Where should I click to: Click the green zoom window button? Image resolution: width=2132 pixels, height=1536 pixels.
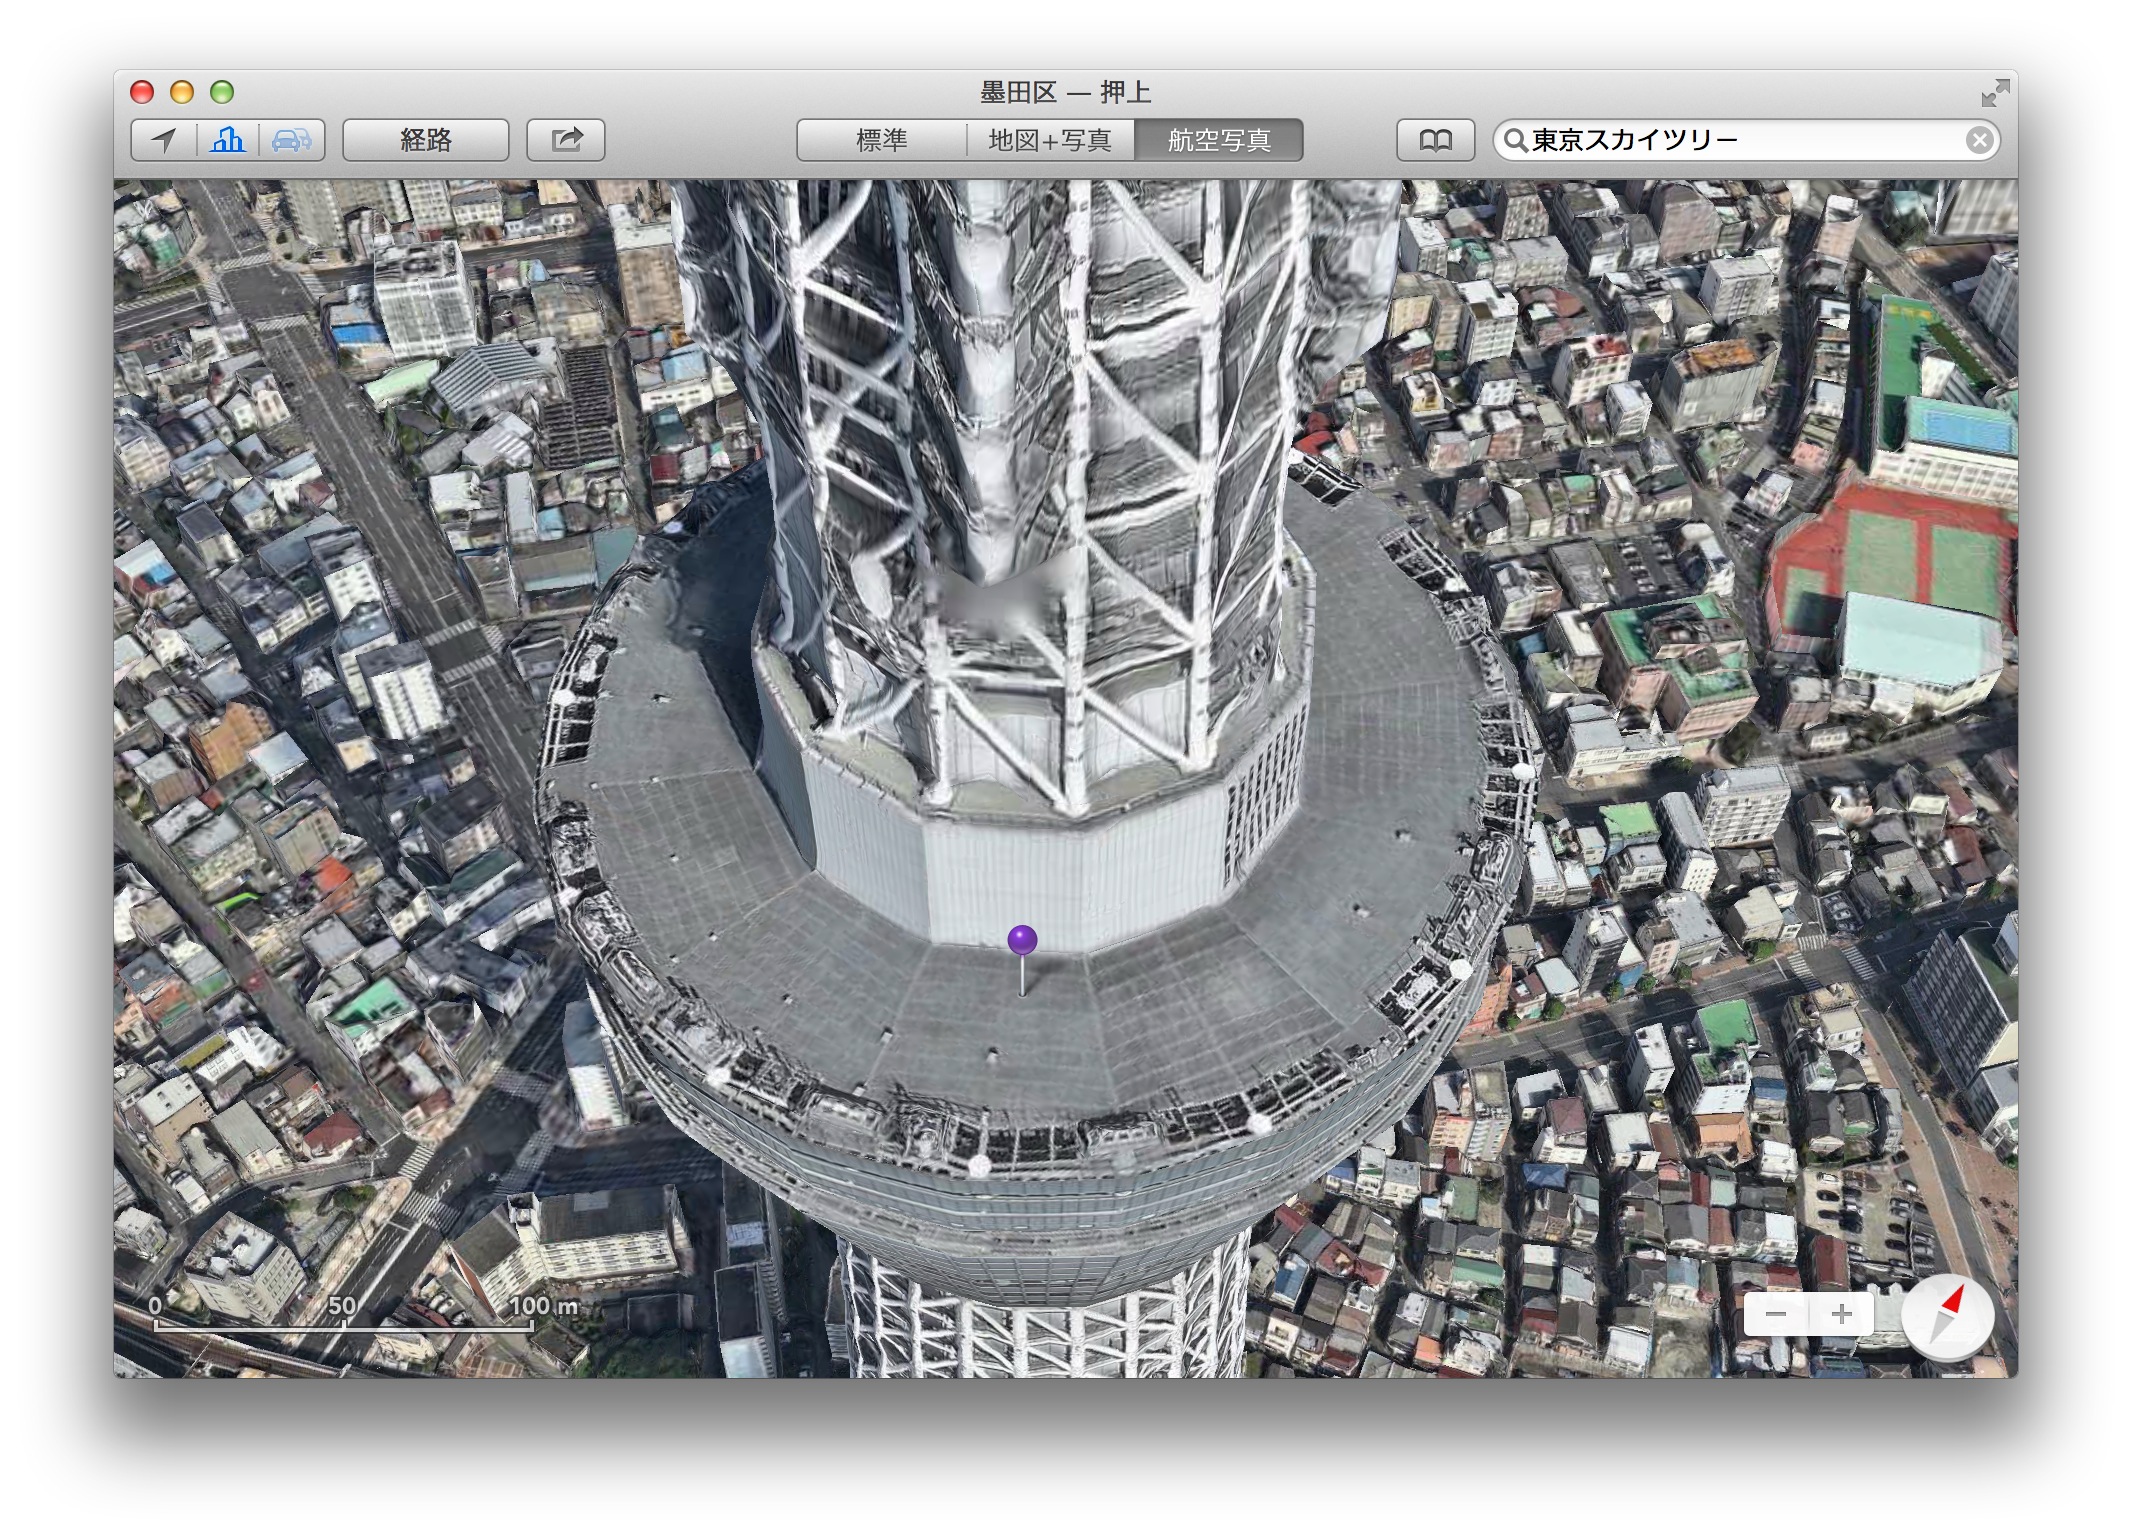[222, 93]
